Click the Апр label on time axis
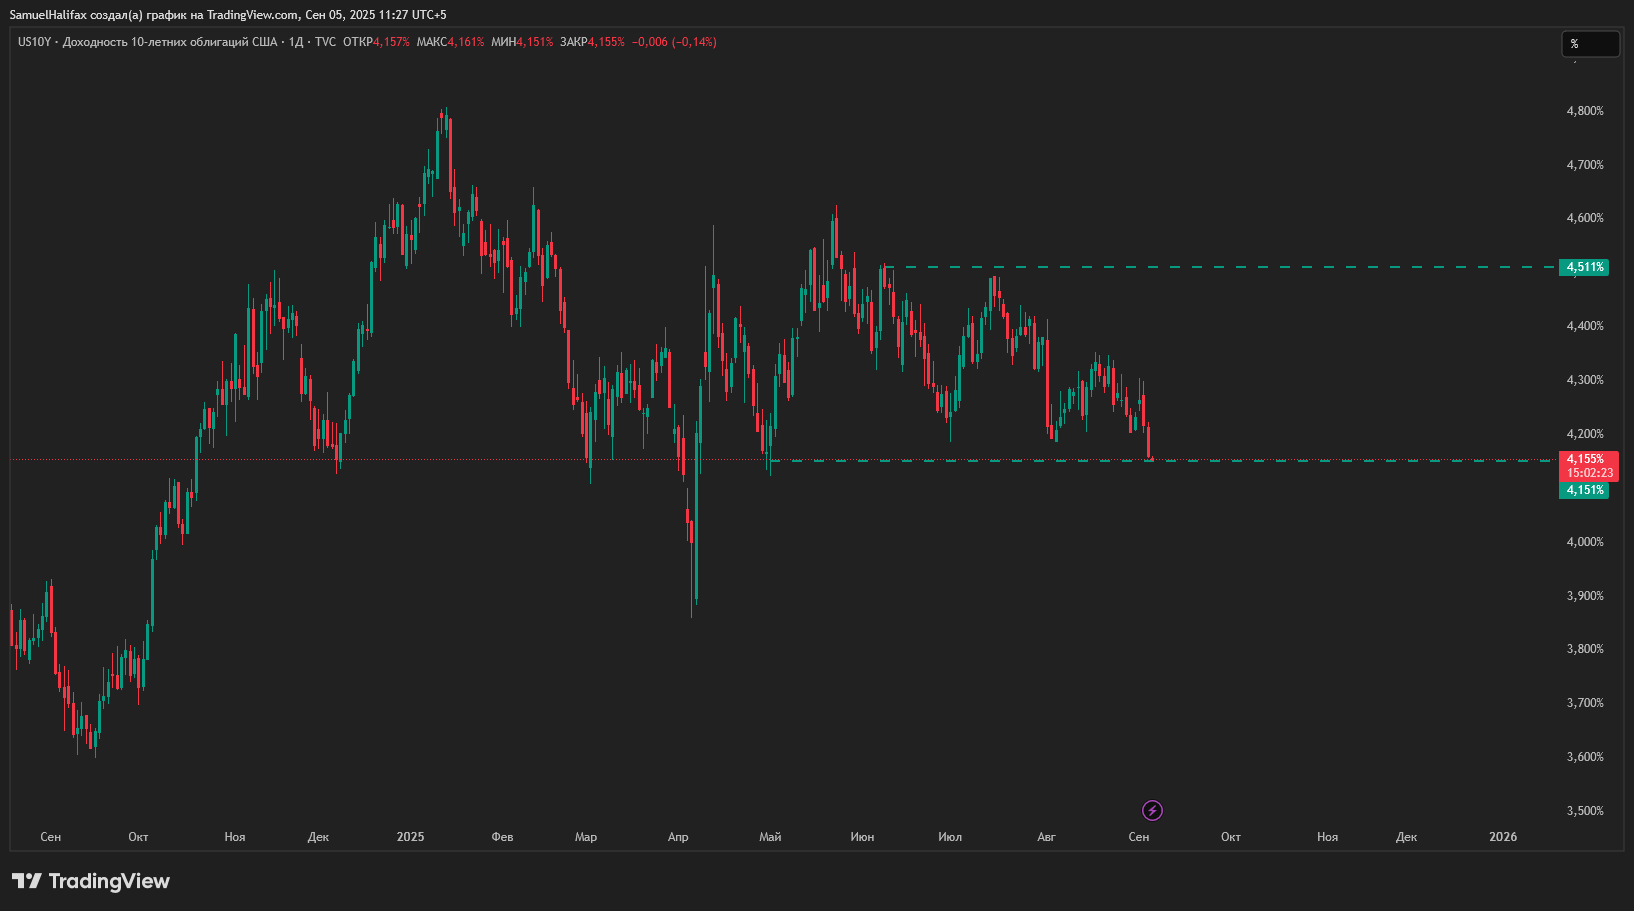Image resolution: width=1634 pixels, height=911 pixels. [x=678, y=837]
